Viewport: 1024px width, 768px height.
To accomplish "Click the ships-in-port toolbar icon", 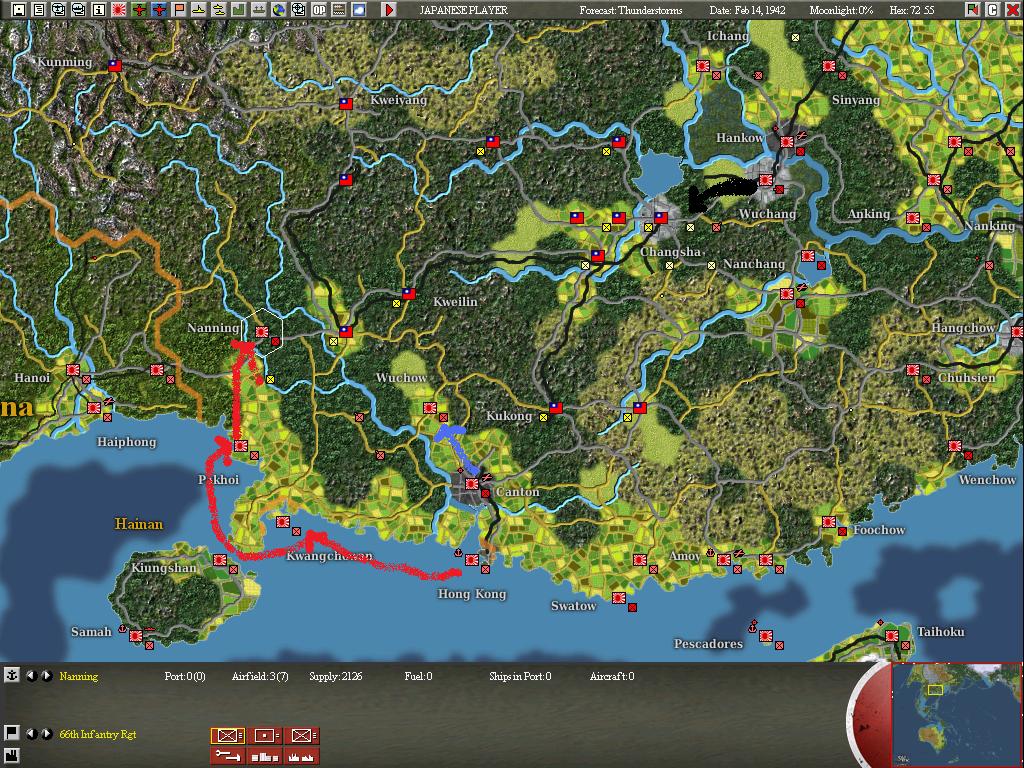I will point(259,10).
